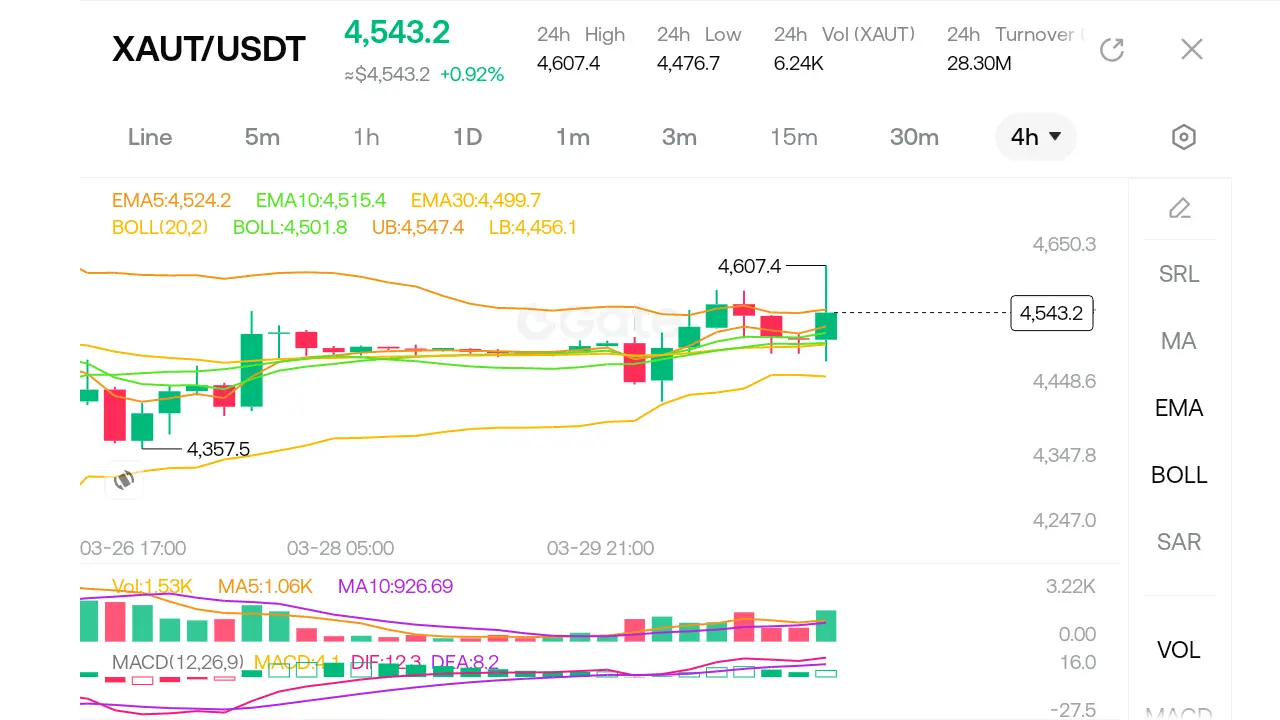This screenshot has width=1280, height=720.
Task: Click the 03-28 05:00 time label
Action: [x=340, y=548]
